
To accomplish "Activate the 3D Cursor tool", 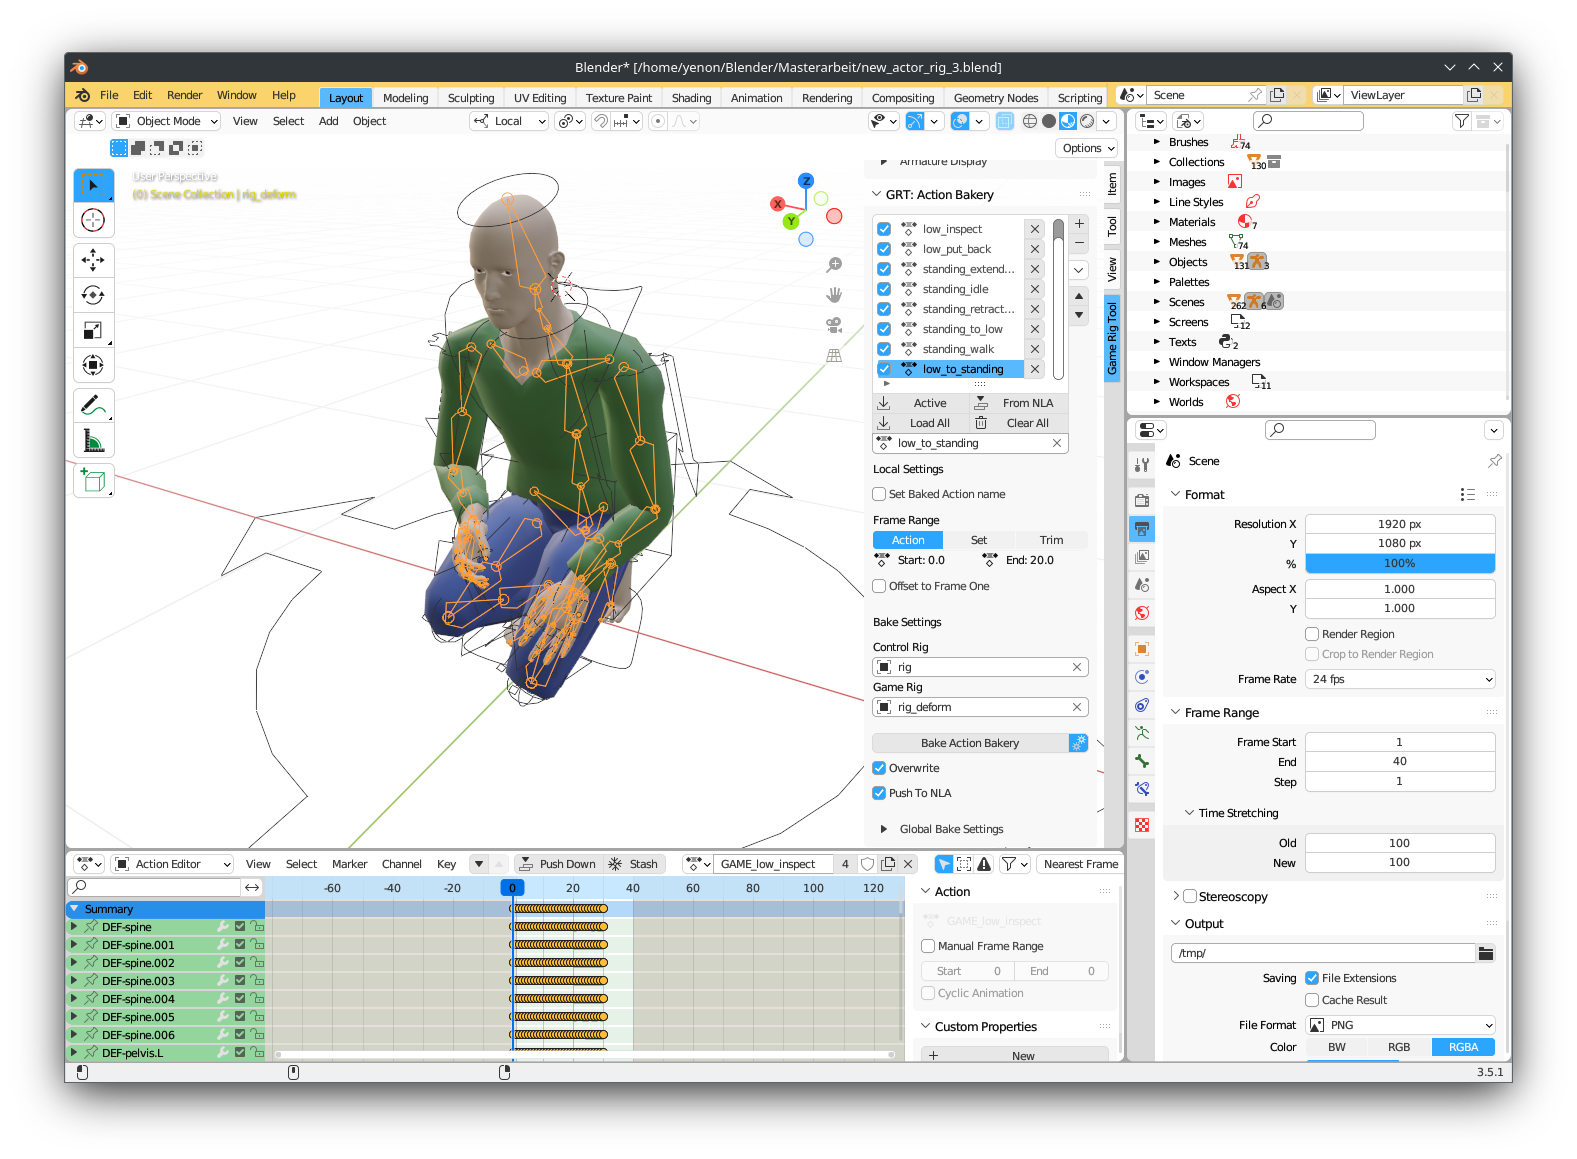I will pos(93,220).
